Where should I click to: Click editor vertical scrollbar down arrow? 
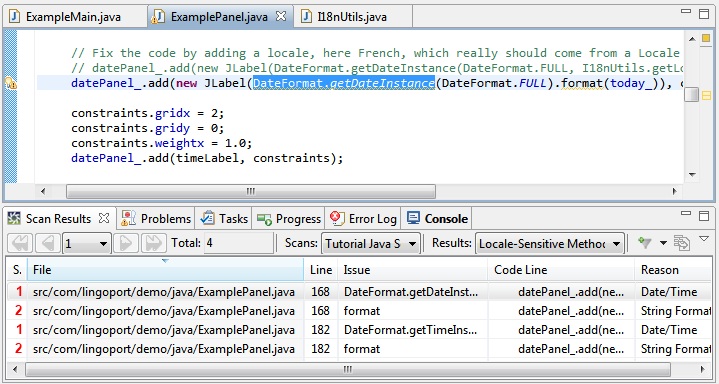tap(692, 174)
